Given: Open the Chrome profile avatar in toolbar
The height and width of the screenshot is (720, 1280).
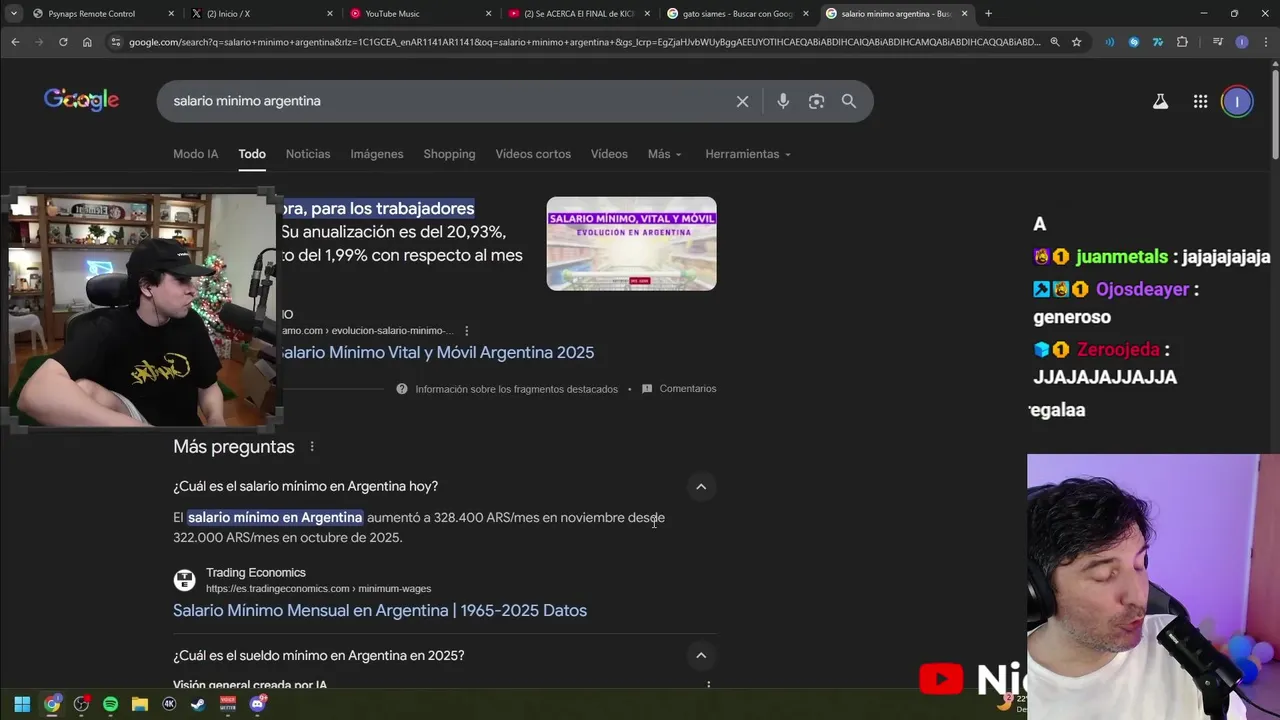Looking at the screenshot, I should pyautogui.click(x=1241, y=42).
